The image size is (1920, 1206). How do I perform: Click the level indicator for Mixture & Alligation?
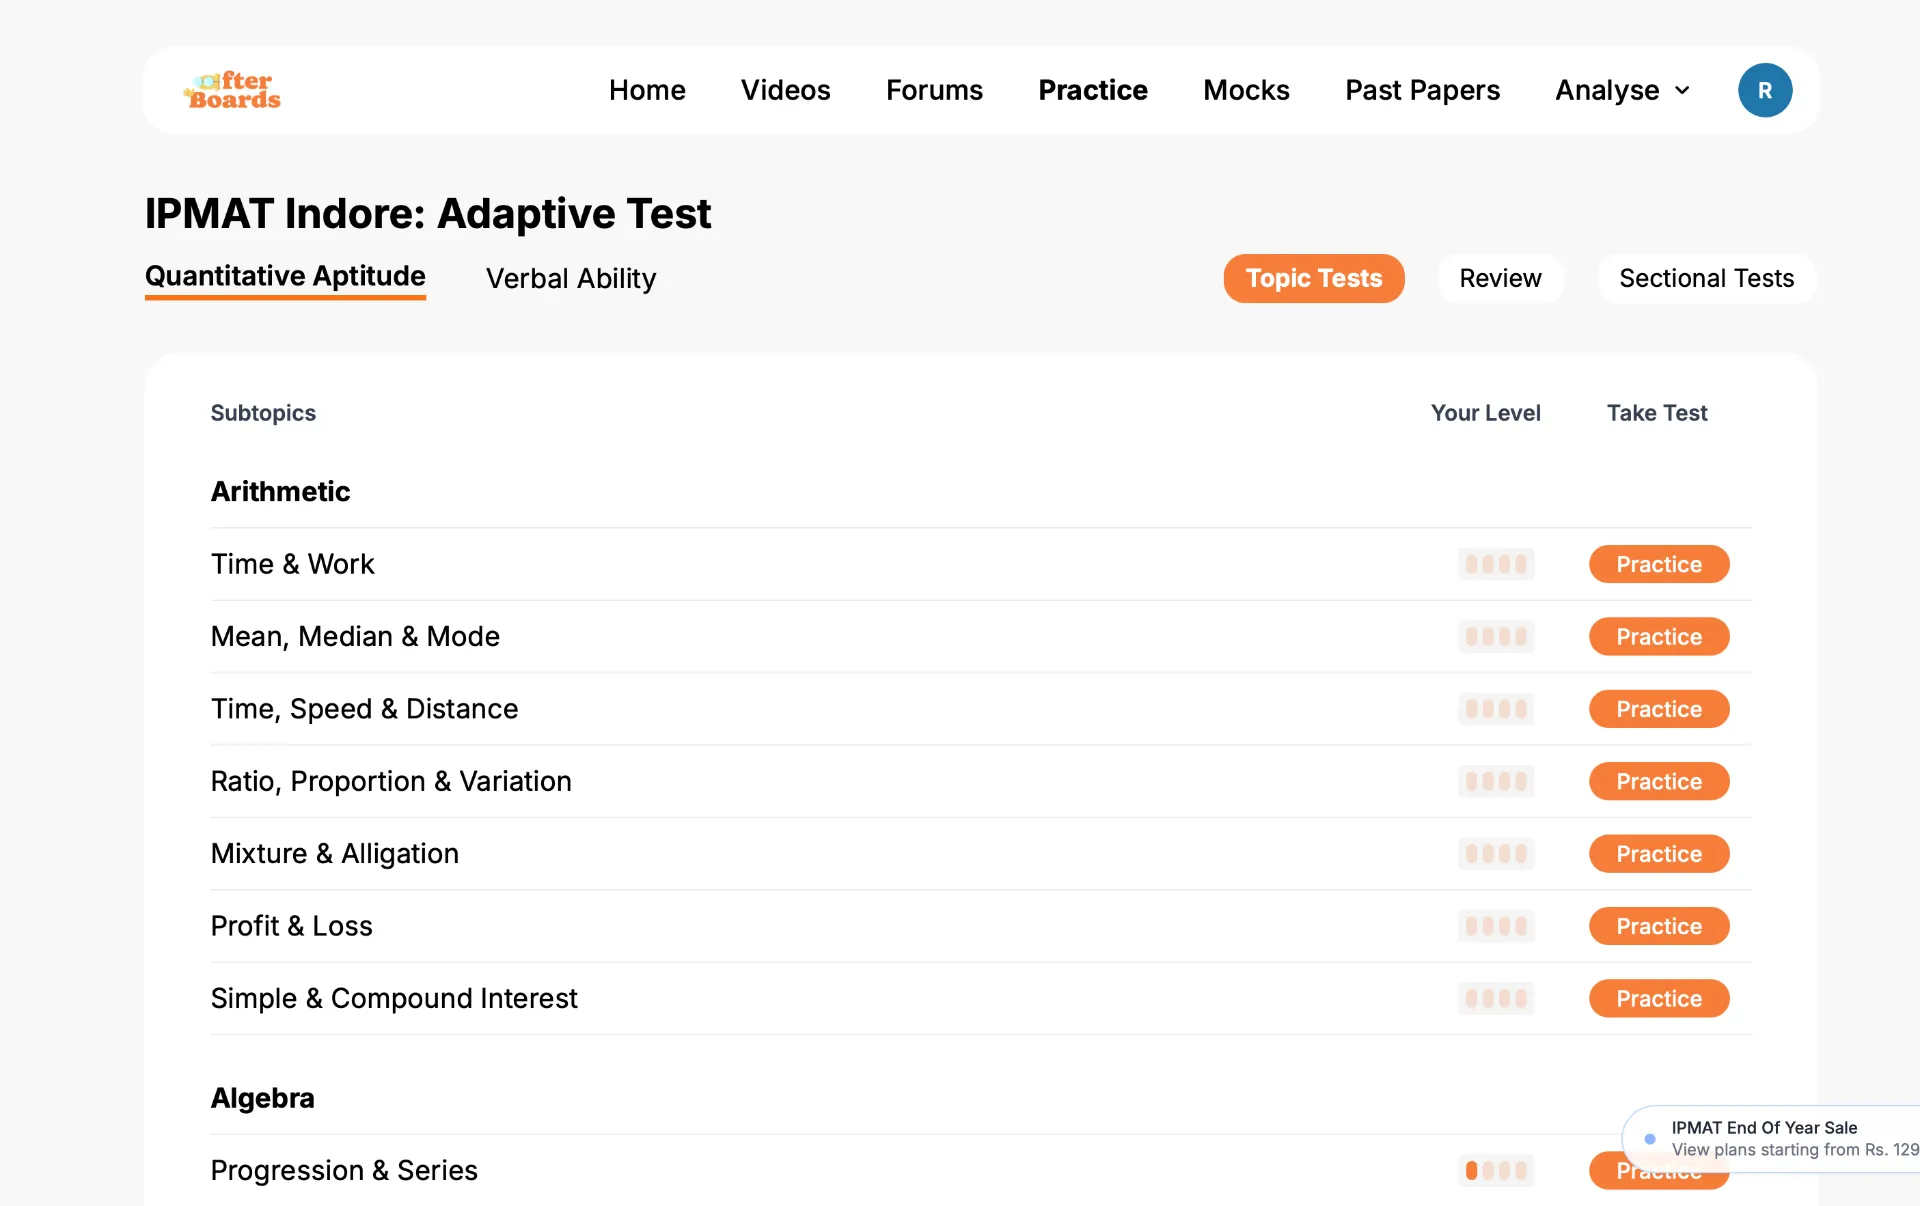1496,854
